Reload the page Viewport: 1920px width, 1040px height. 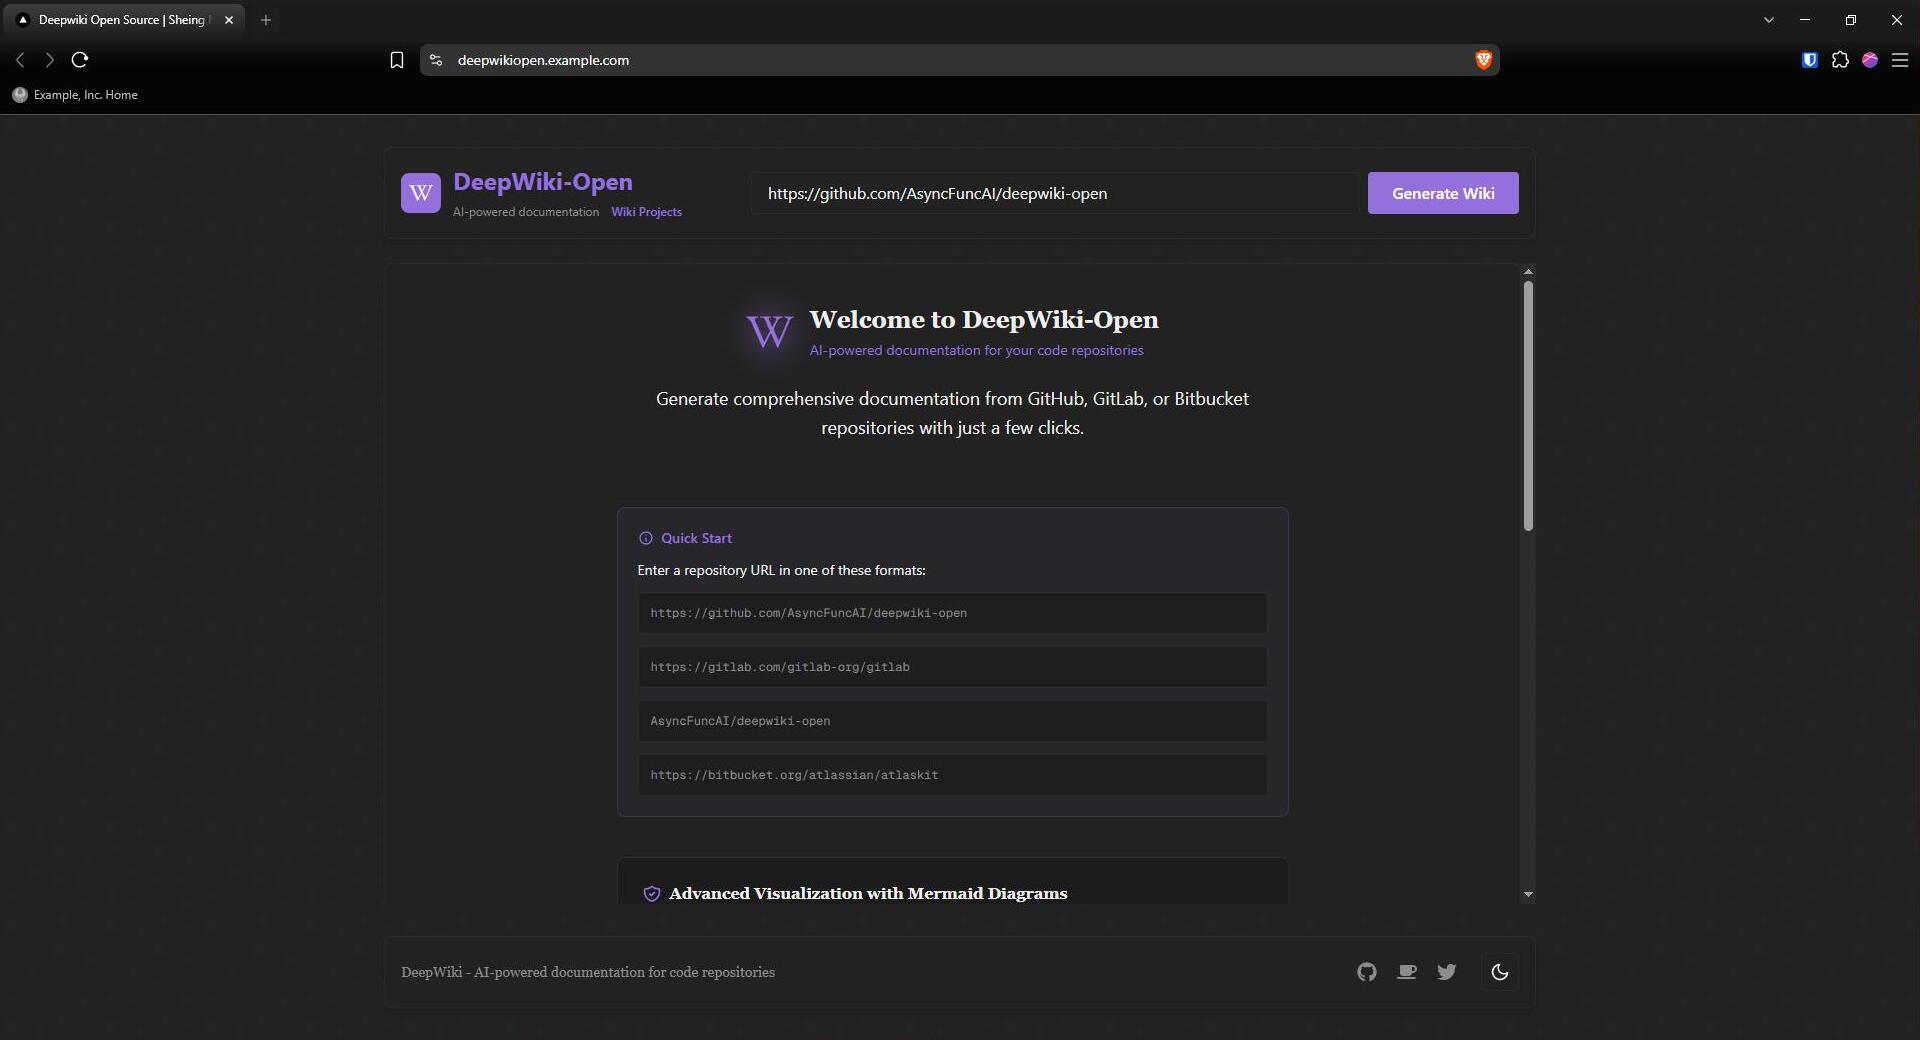80,60
